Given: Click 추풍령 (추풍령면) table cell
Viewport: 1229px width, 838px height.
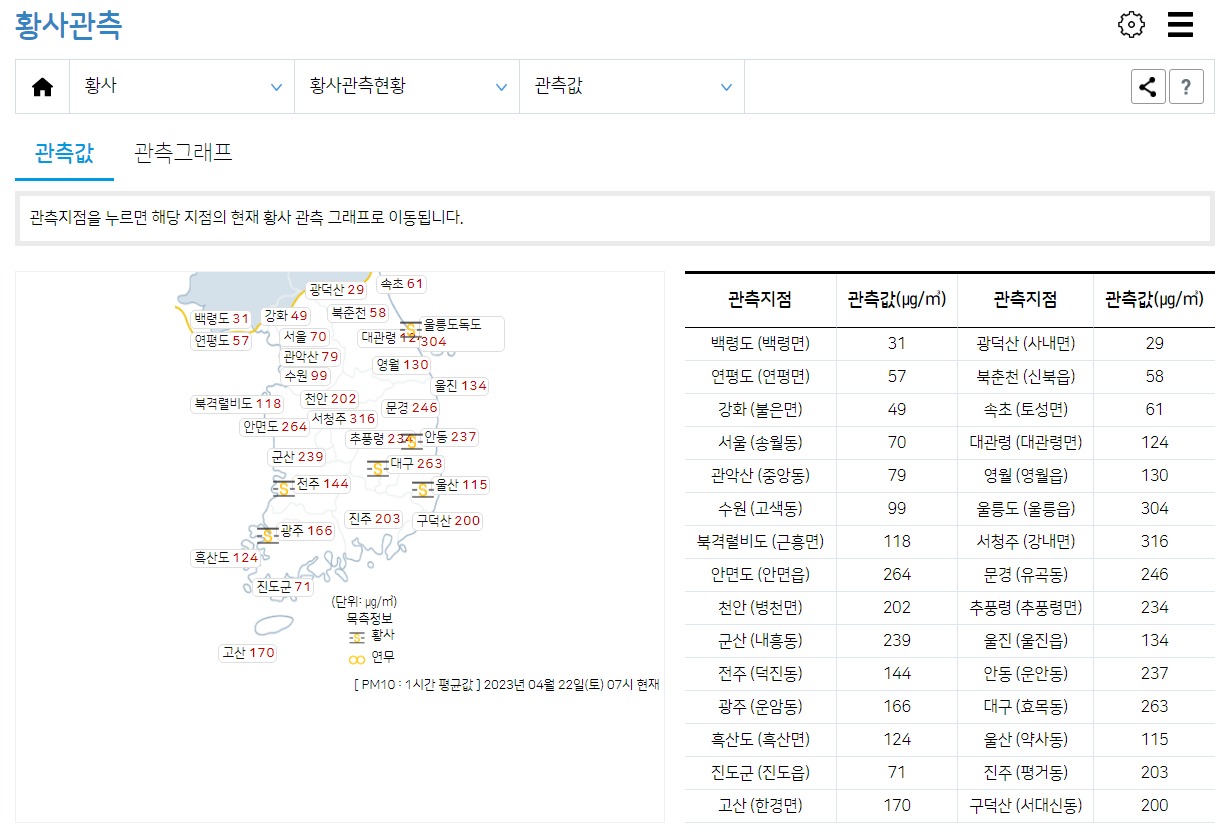Looking at the screenshot, I should [x=1025, y=607].
